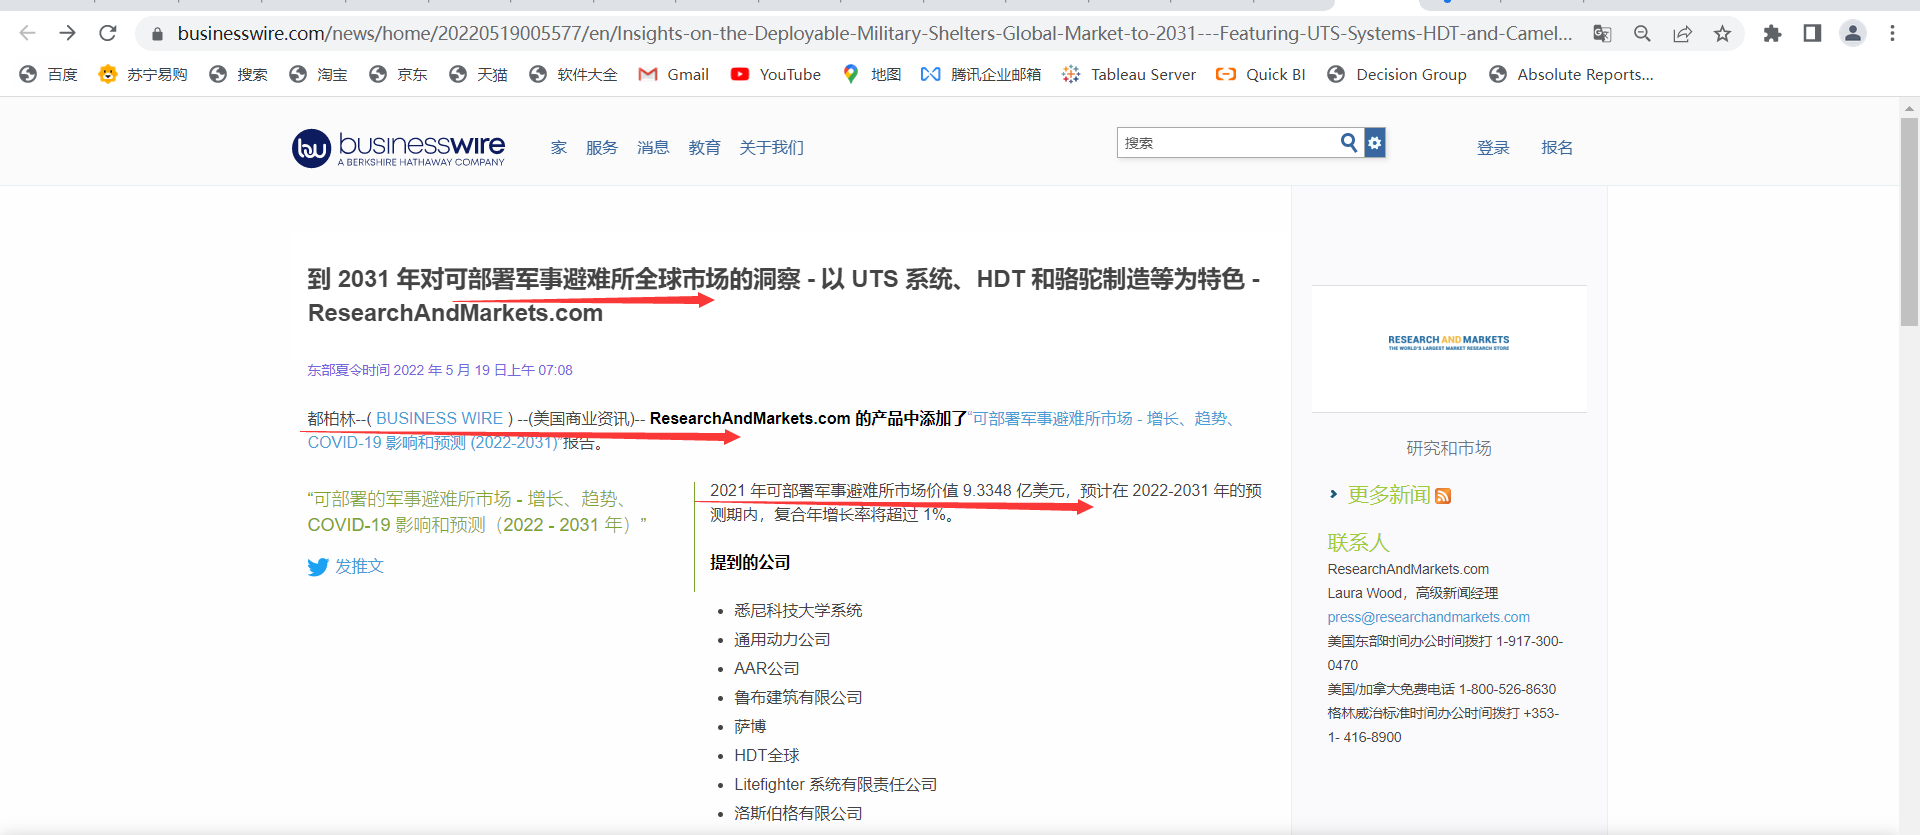Click the Business Wire logo
1920x835 pixels.
[398, 148]
